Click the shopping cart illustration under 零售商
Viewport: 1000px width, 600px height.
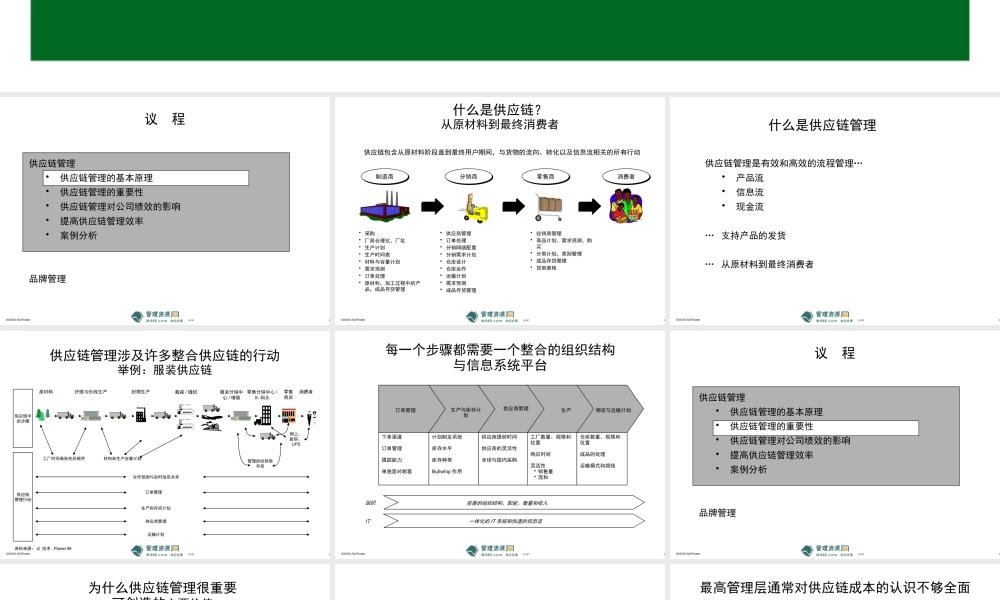pos(548,208)
